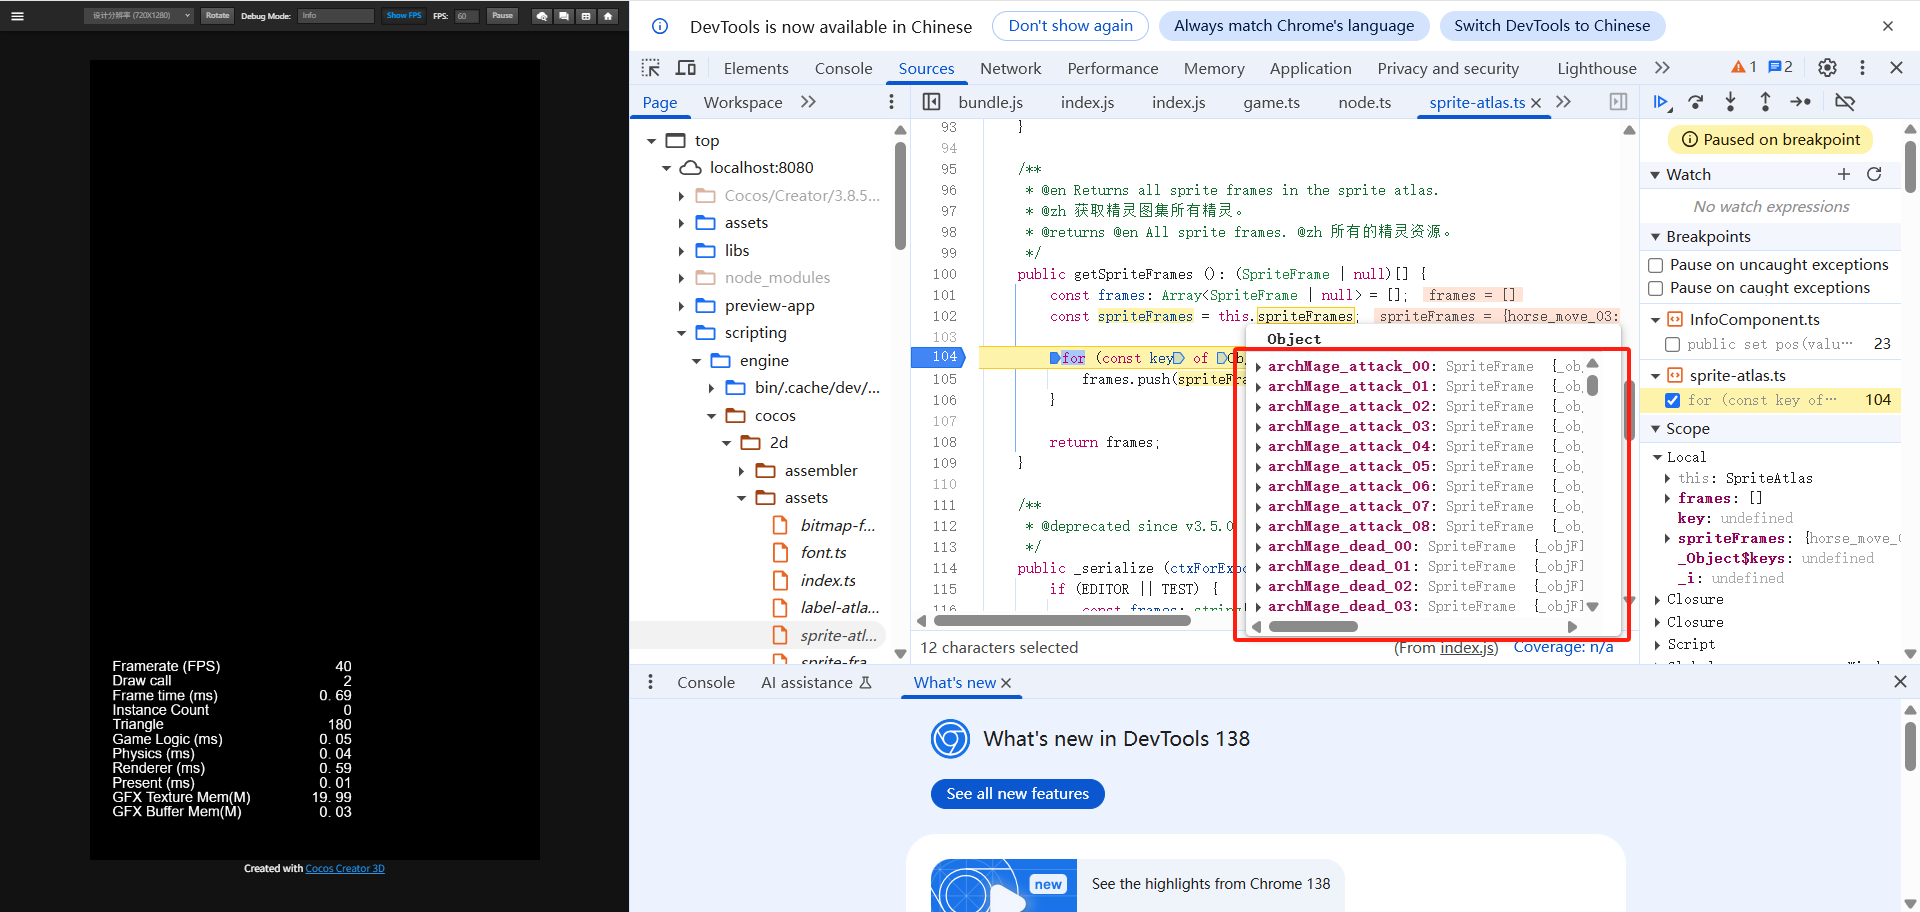Toggle the file navigator sidebar icon
Viewport: 1920px width, 912px height.
[x=931, y=102]
